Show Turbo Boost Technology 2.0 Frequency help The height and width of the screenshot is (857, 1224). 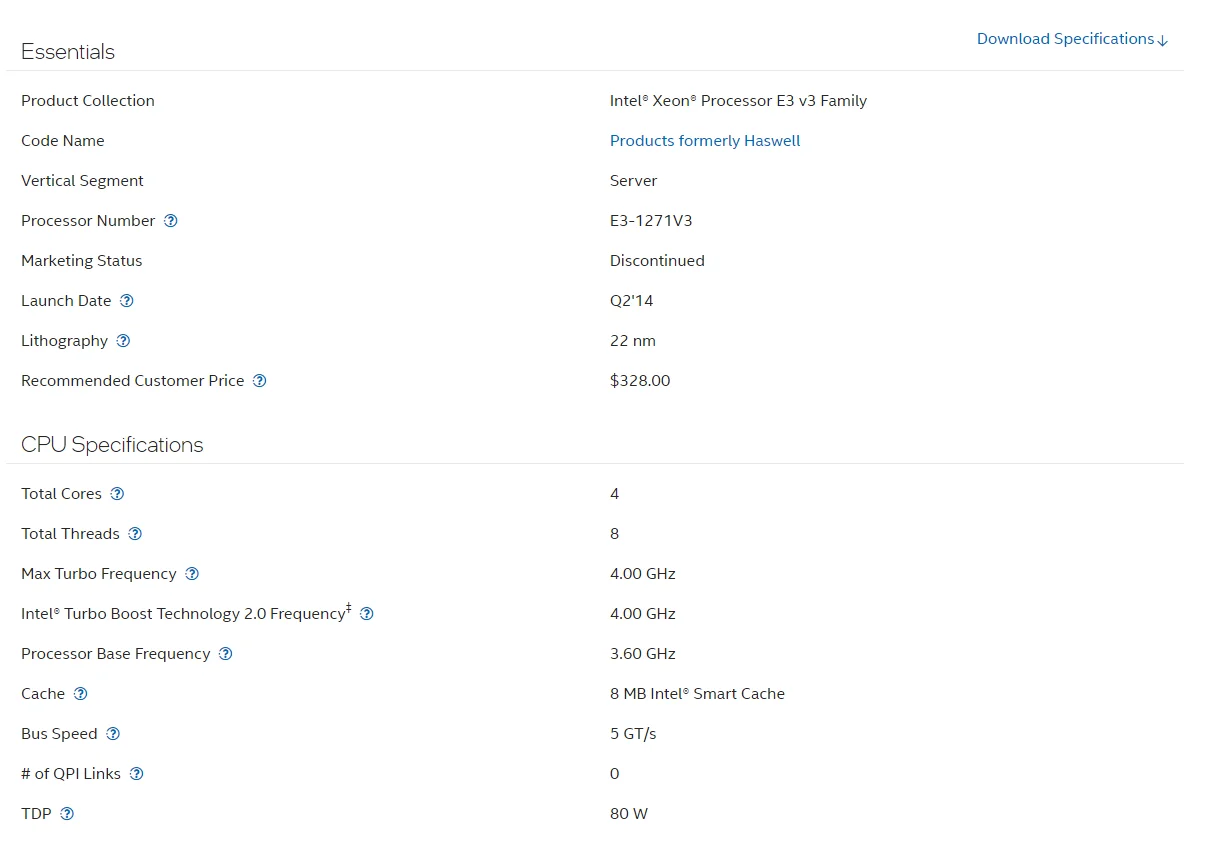[x=367, y=614]
